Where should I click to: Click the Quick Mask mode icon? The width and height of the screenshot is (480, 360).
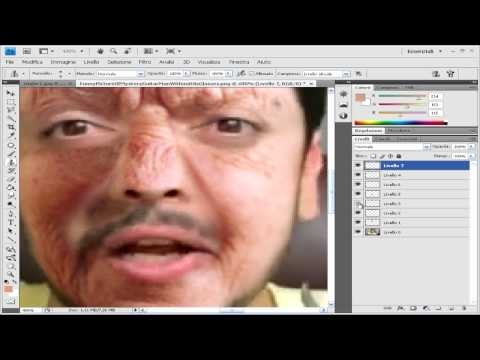[11, 301]
